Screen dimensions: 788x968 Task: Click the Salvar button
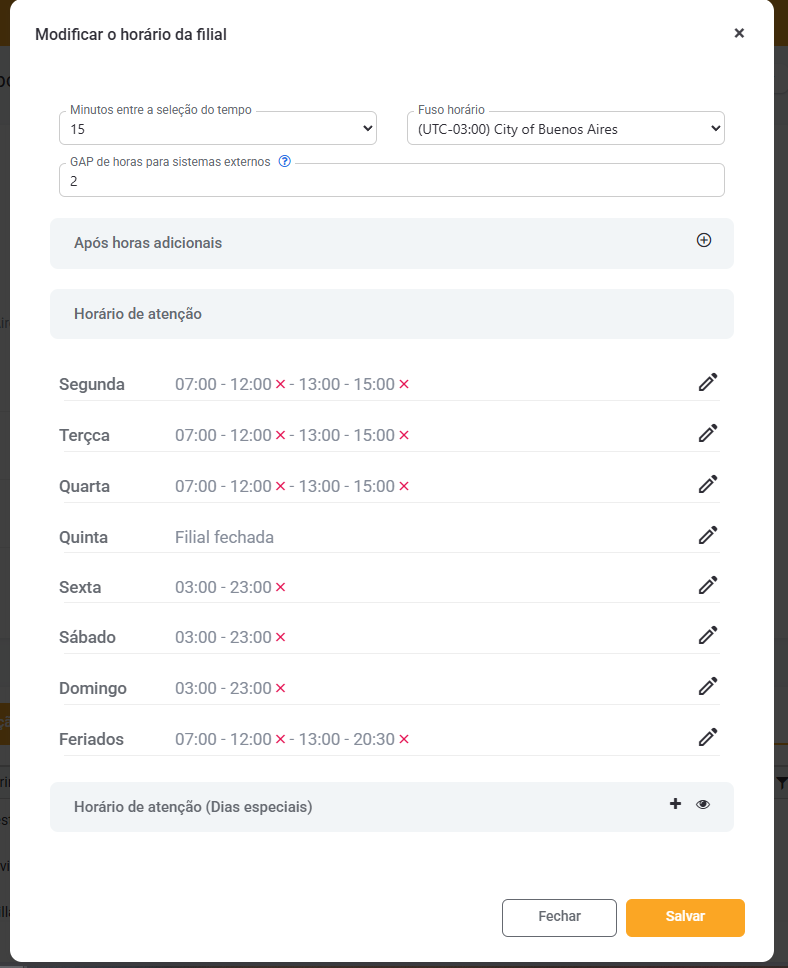click(x=685, y=917)
